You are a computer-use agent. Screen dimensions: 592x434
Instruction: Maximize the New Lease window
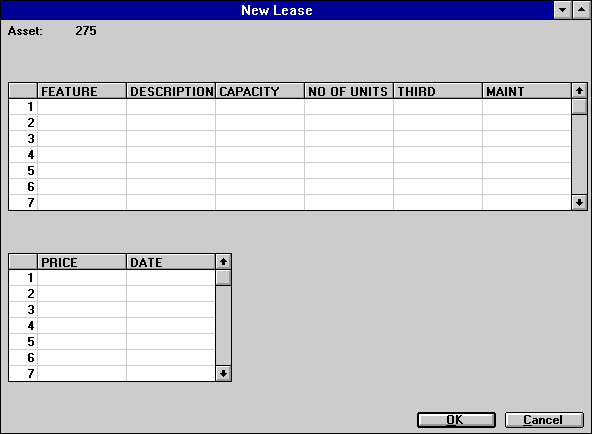click(x=581, y=10)
